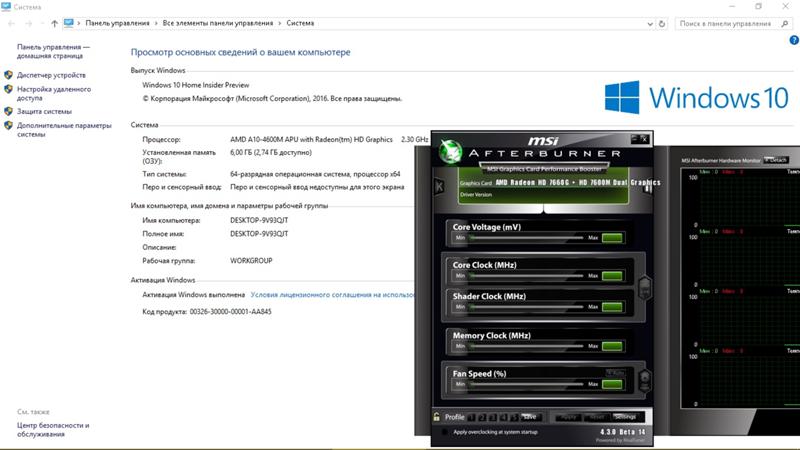Image resolution: width=800 pixels, height=450 pixels.
Task: Click the Up arrow navigation icon
Action: click(x=54, y=23)
